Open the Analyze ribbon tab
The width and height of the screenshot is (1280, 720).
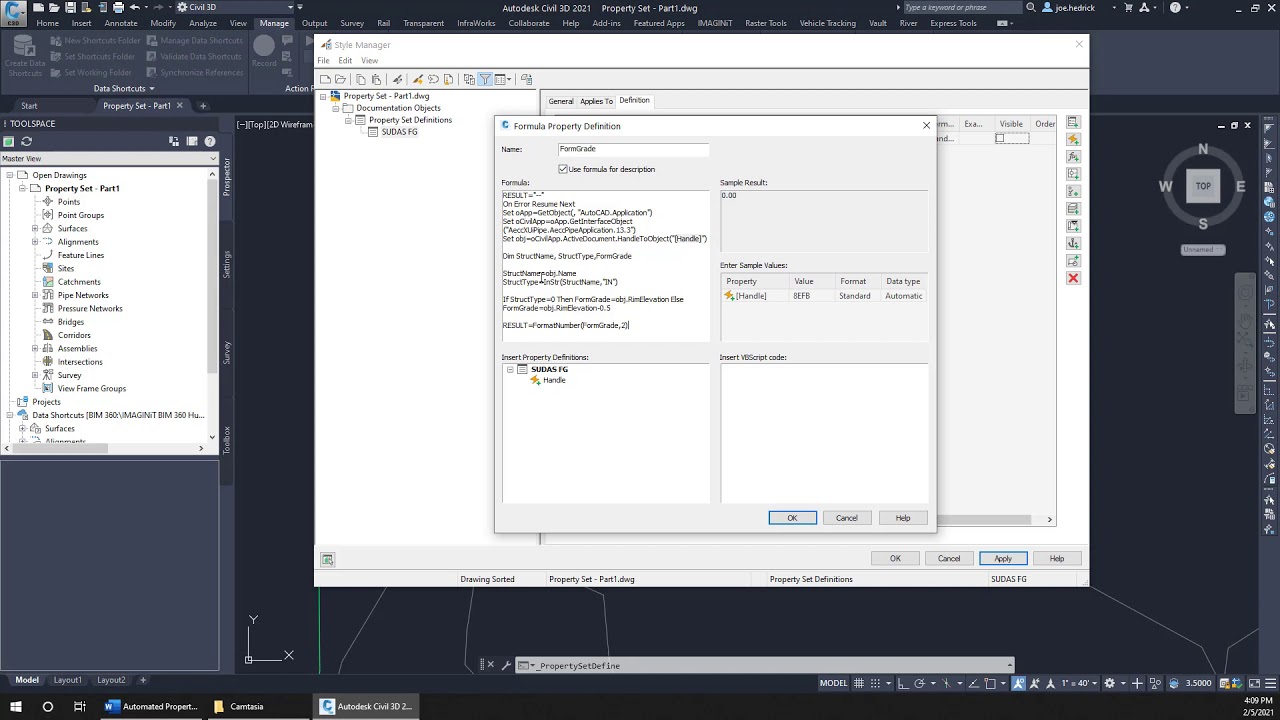coord(203,23)
